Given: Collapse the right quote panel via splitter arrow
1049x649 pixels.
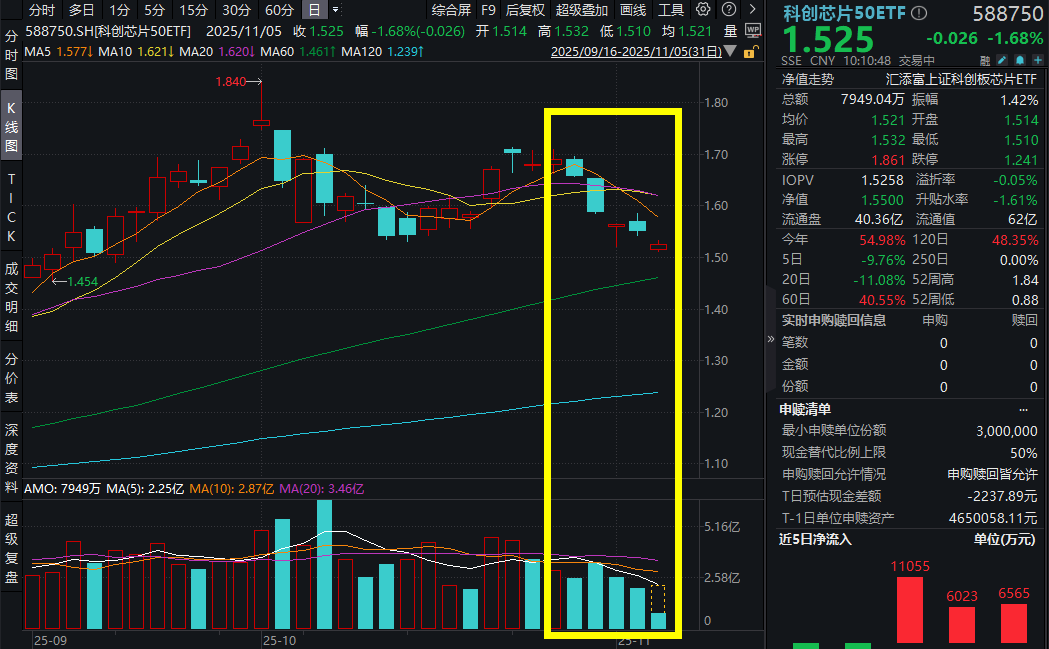Looking at the screenshot, I should [770, 340].
